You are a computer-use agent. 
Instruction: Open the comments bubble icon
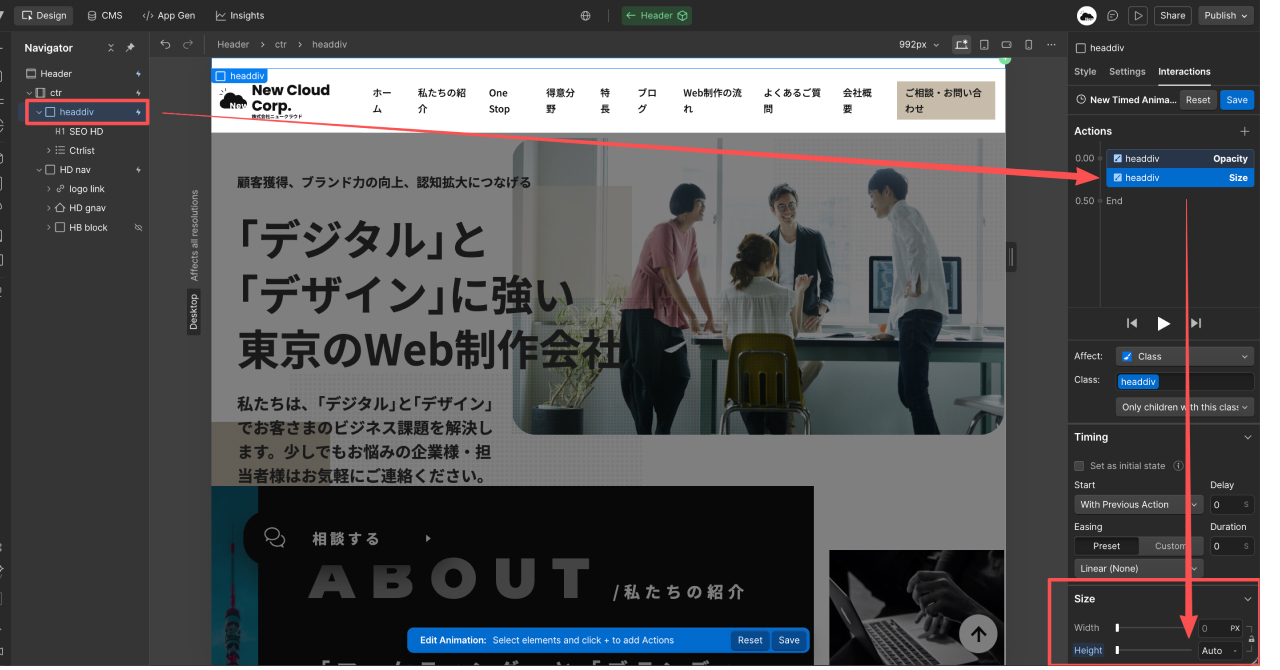pos(1113,15)
